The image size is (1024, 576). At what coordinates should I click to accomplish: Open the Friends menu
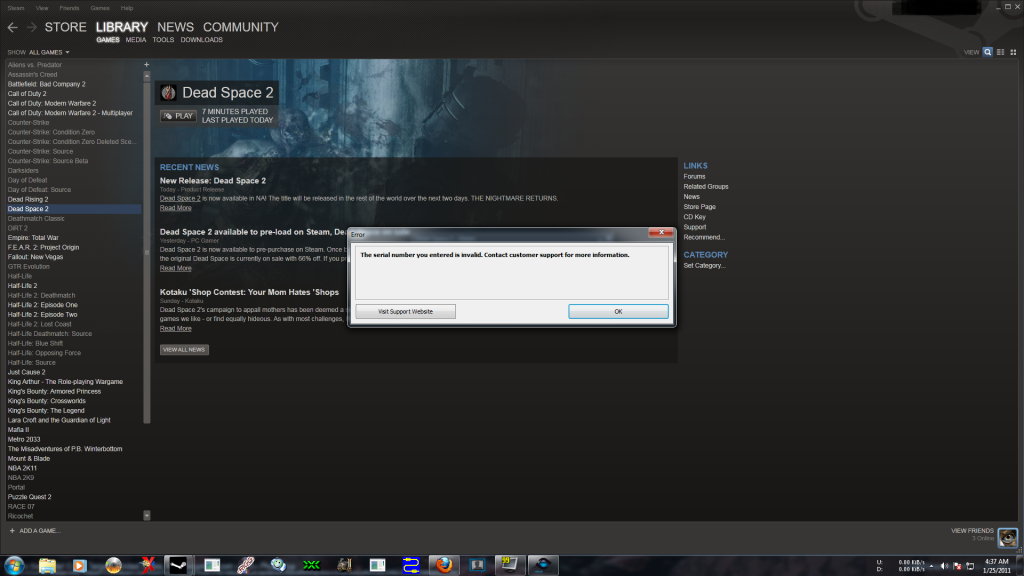click(x=69, y=8)
